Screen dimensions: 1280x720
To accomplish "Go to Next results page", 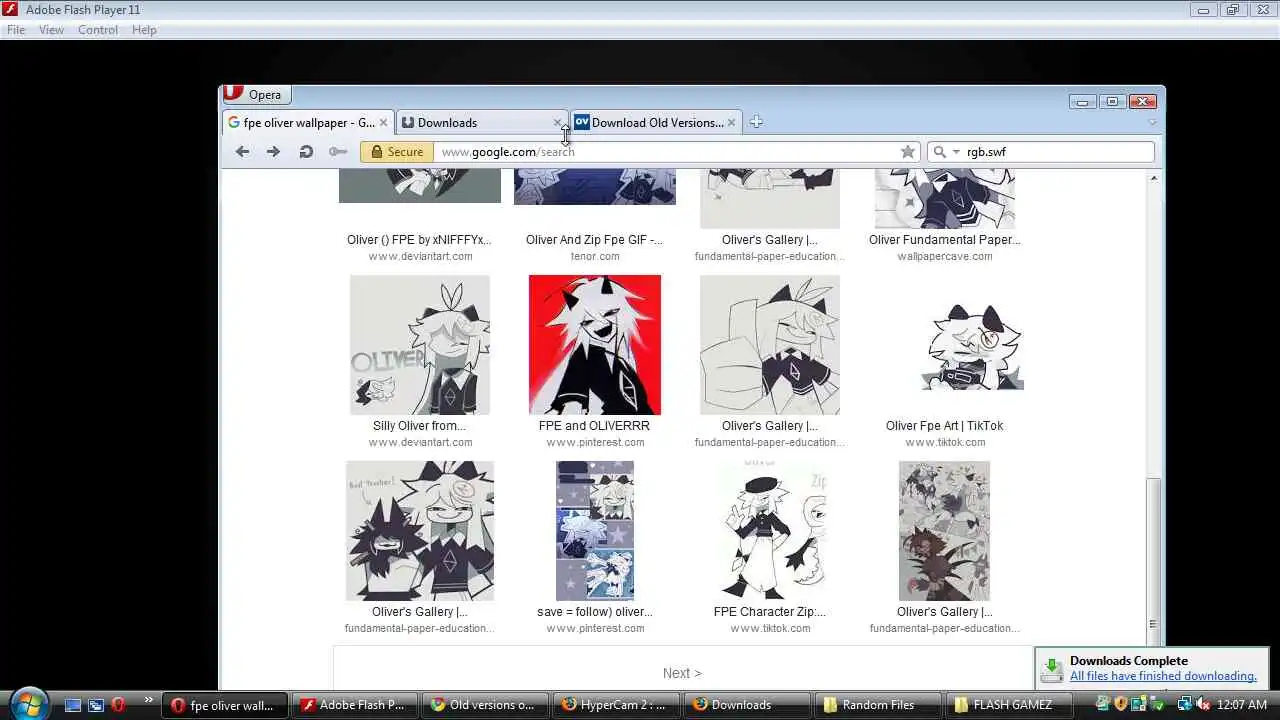I will point(682,673).
